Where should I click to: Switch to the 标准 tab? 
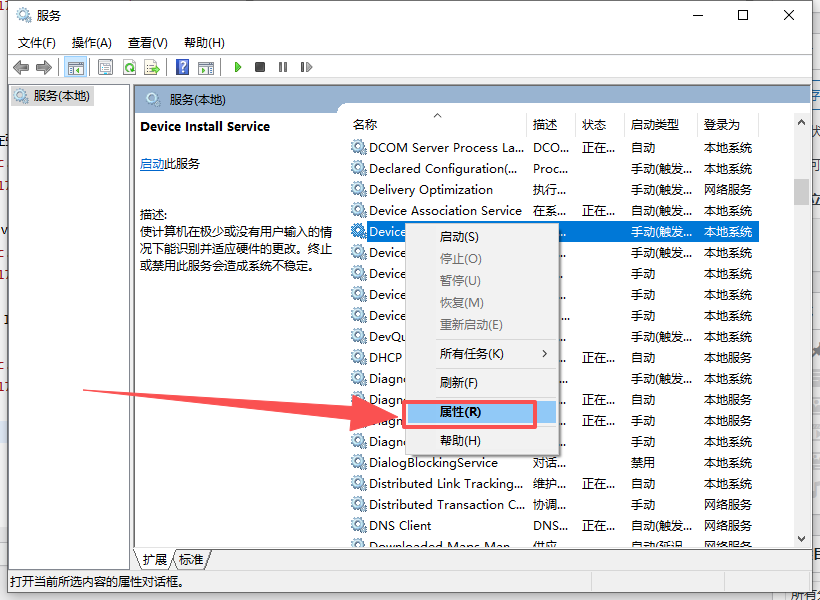point(190,559)
